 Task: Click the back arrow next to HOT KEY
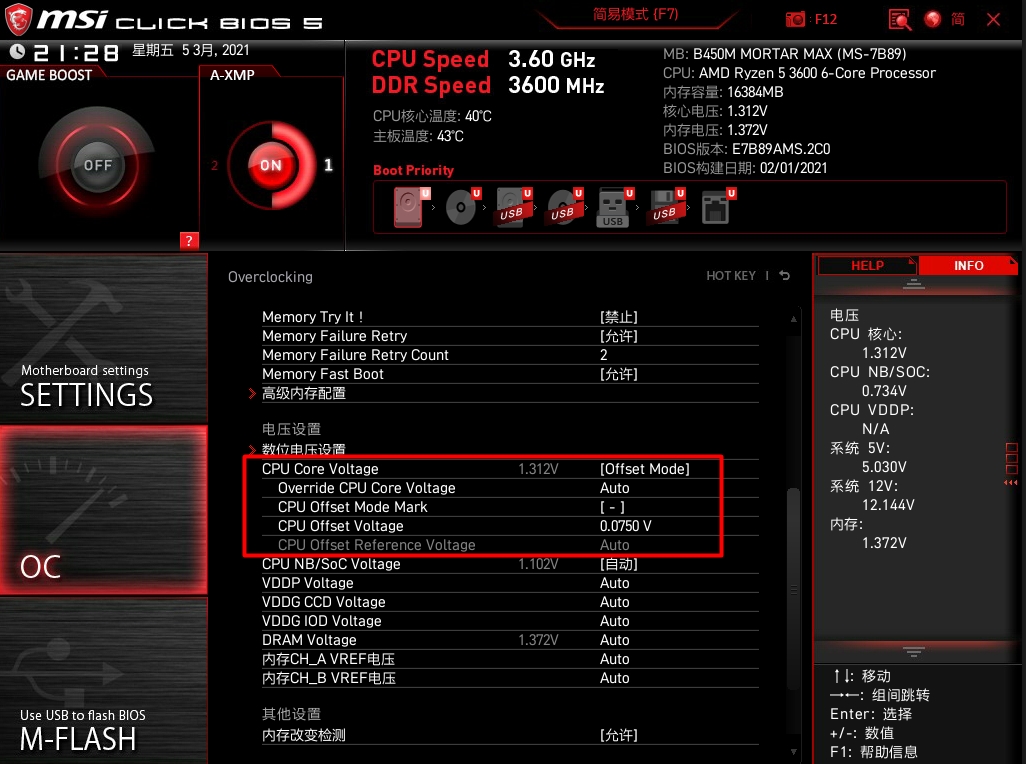click(x=785, y=275)
